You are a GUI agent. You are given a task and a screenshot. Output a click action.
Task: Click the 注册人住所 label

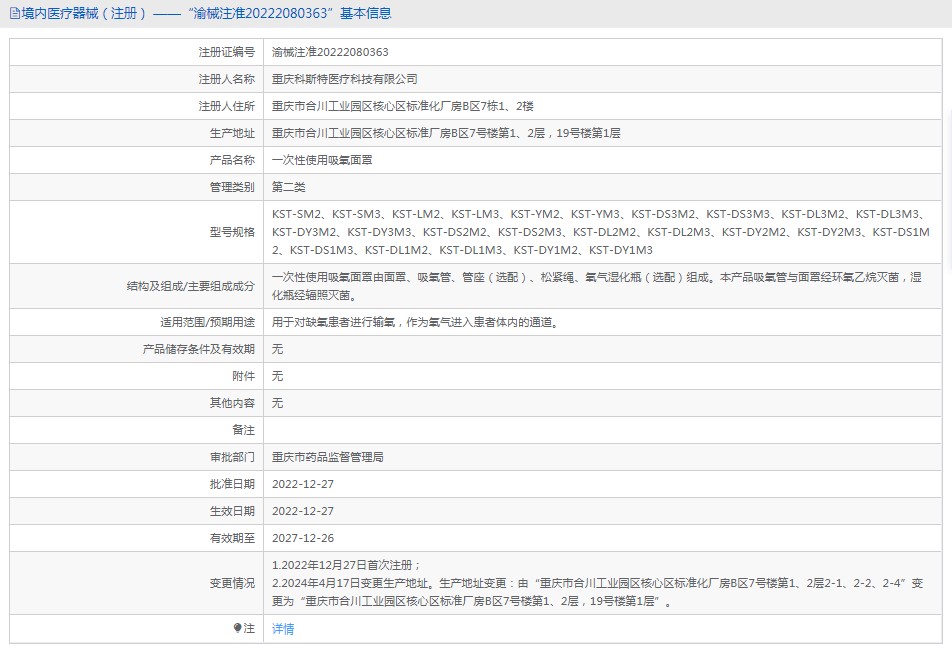click(x=226, y=106)
